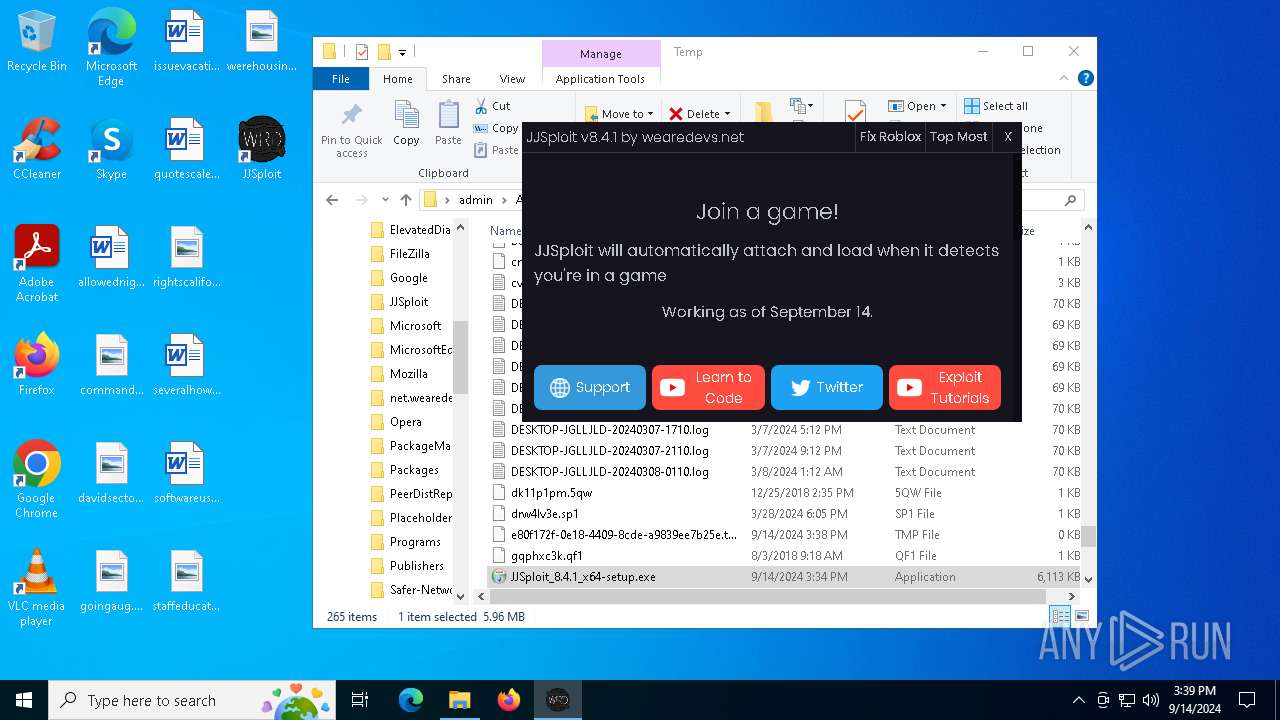1280x720 pixels.
Task: Select JJSploit_8.4.1_x64-setup.exe file
Action: coord(785,577)
